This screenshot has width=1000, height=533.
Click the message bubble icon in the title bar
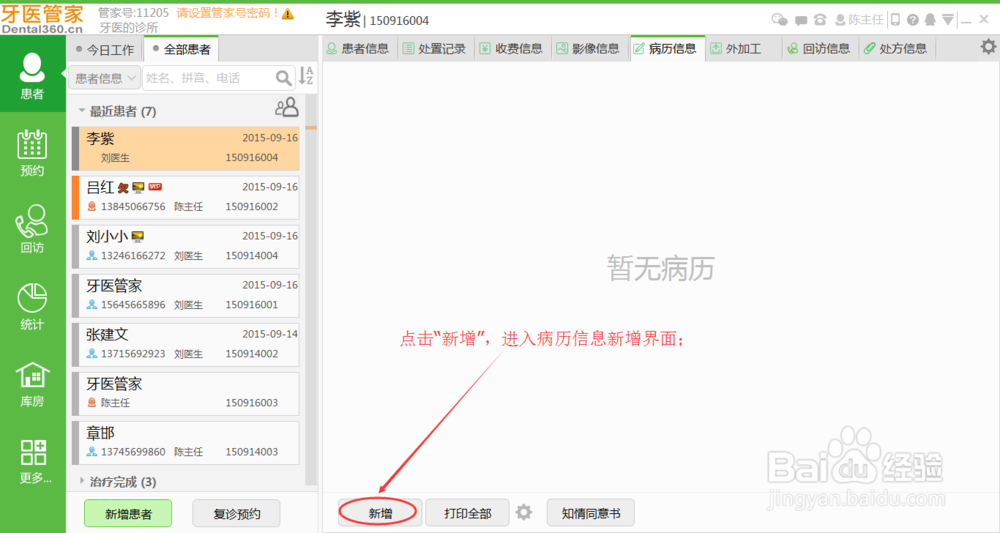point(801,20)
